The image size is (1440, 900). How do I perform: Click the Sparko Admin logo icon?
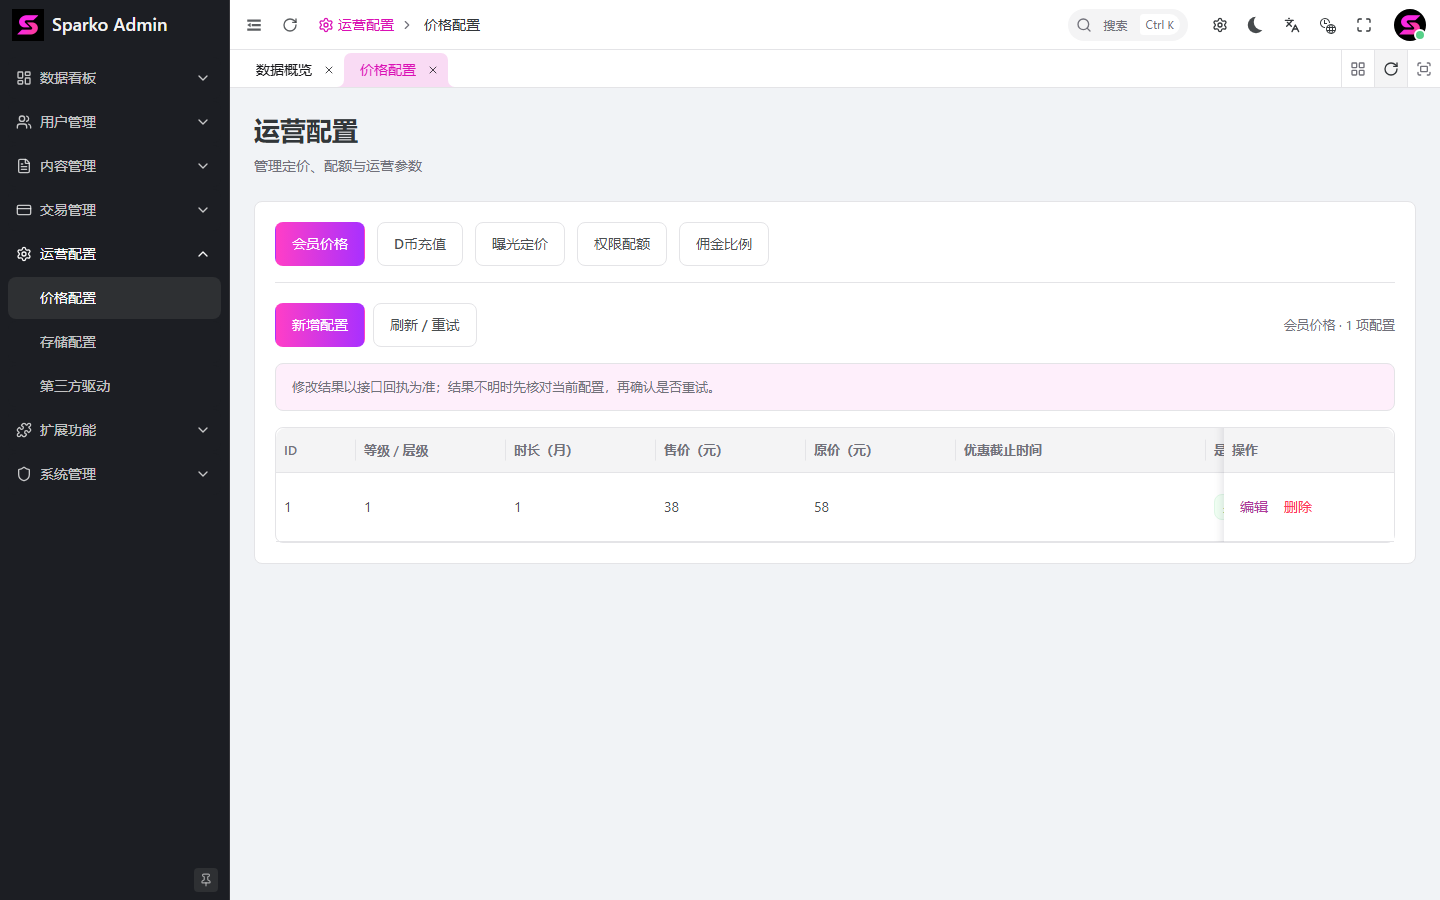point(28,25)
